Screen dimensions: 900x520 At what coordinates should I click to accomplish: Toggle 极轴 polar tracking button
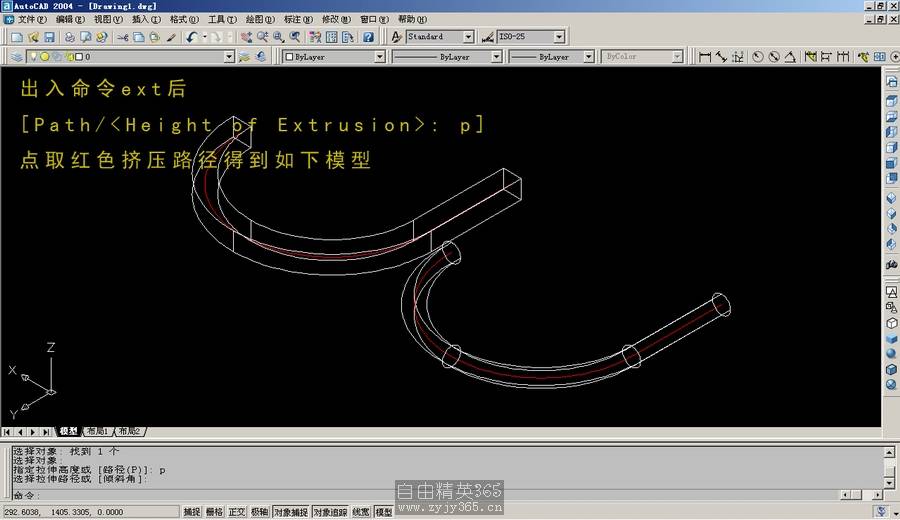pos(259,512)
